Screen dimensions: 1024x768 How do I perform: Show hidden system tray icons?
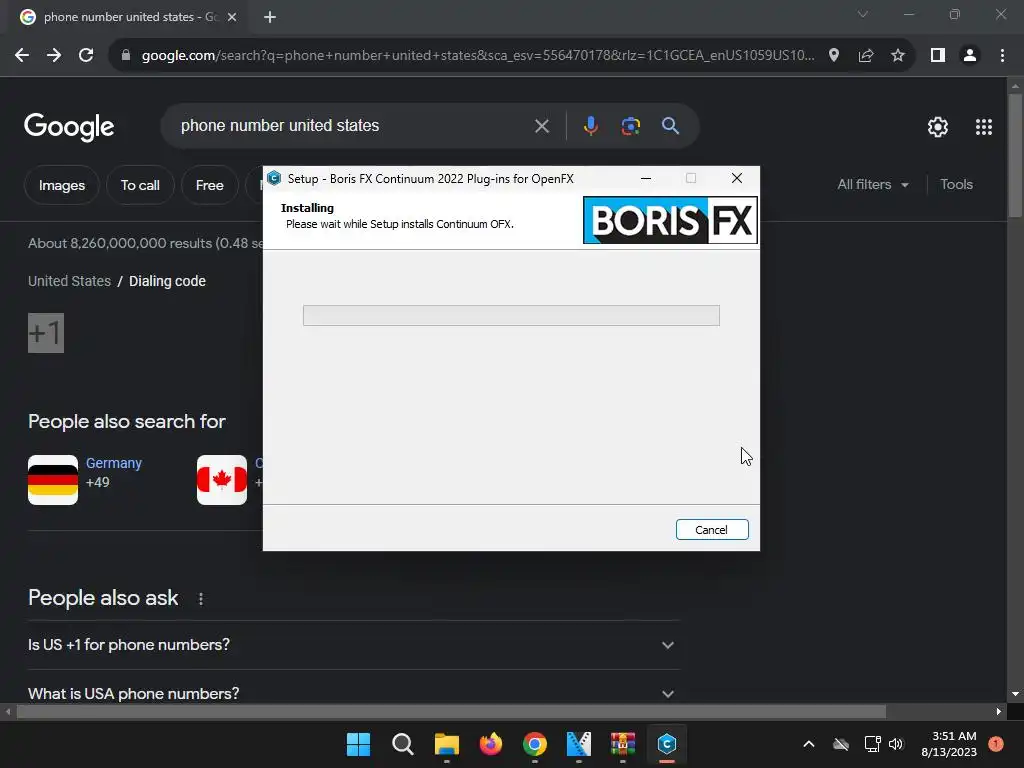pos(808,744)
